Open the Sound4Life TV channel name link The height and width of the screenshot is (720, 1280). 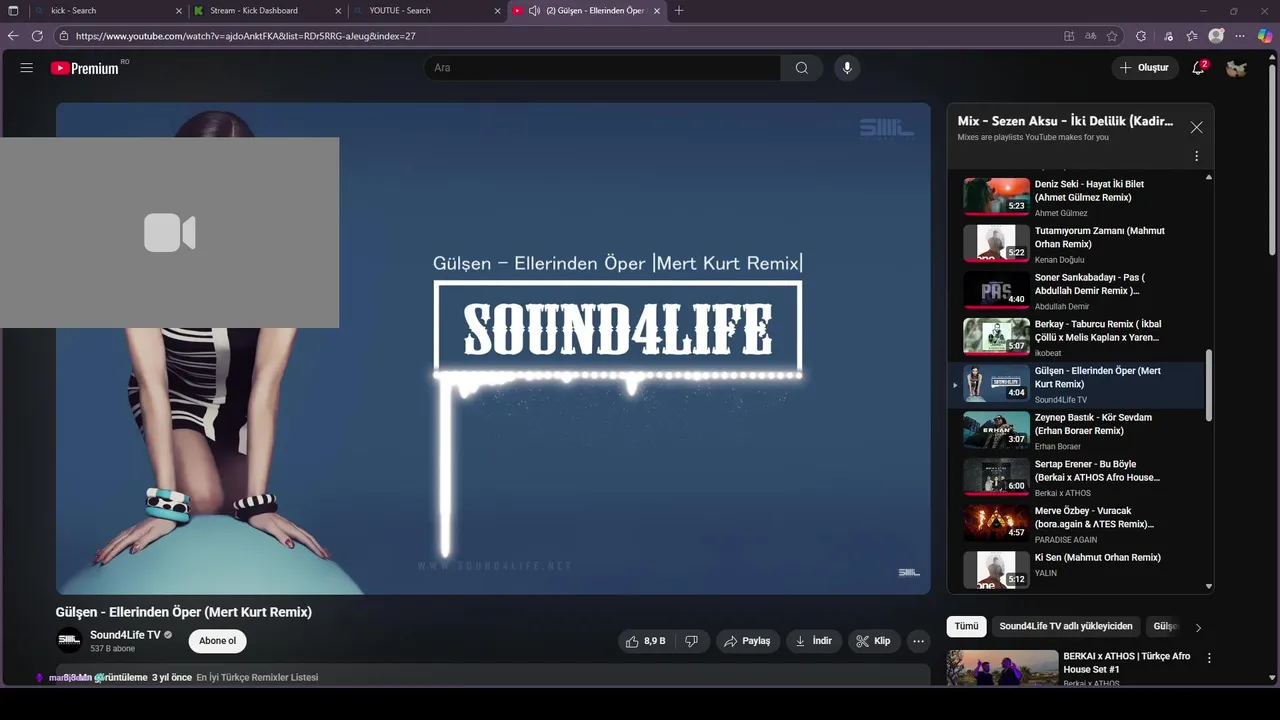tap(125, 635)
